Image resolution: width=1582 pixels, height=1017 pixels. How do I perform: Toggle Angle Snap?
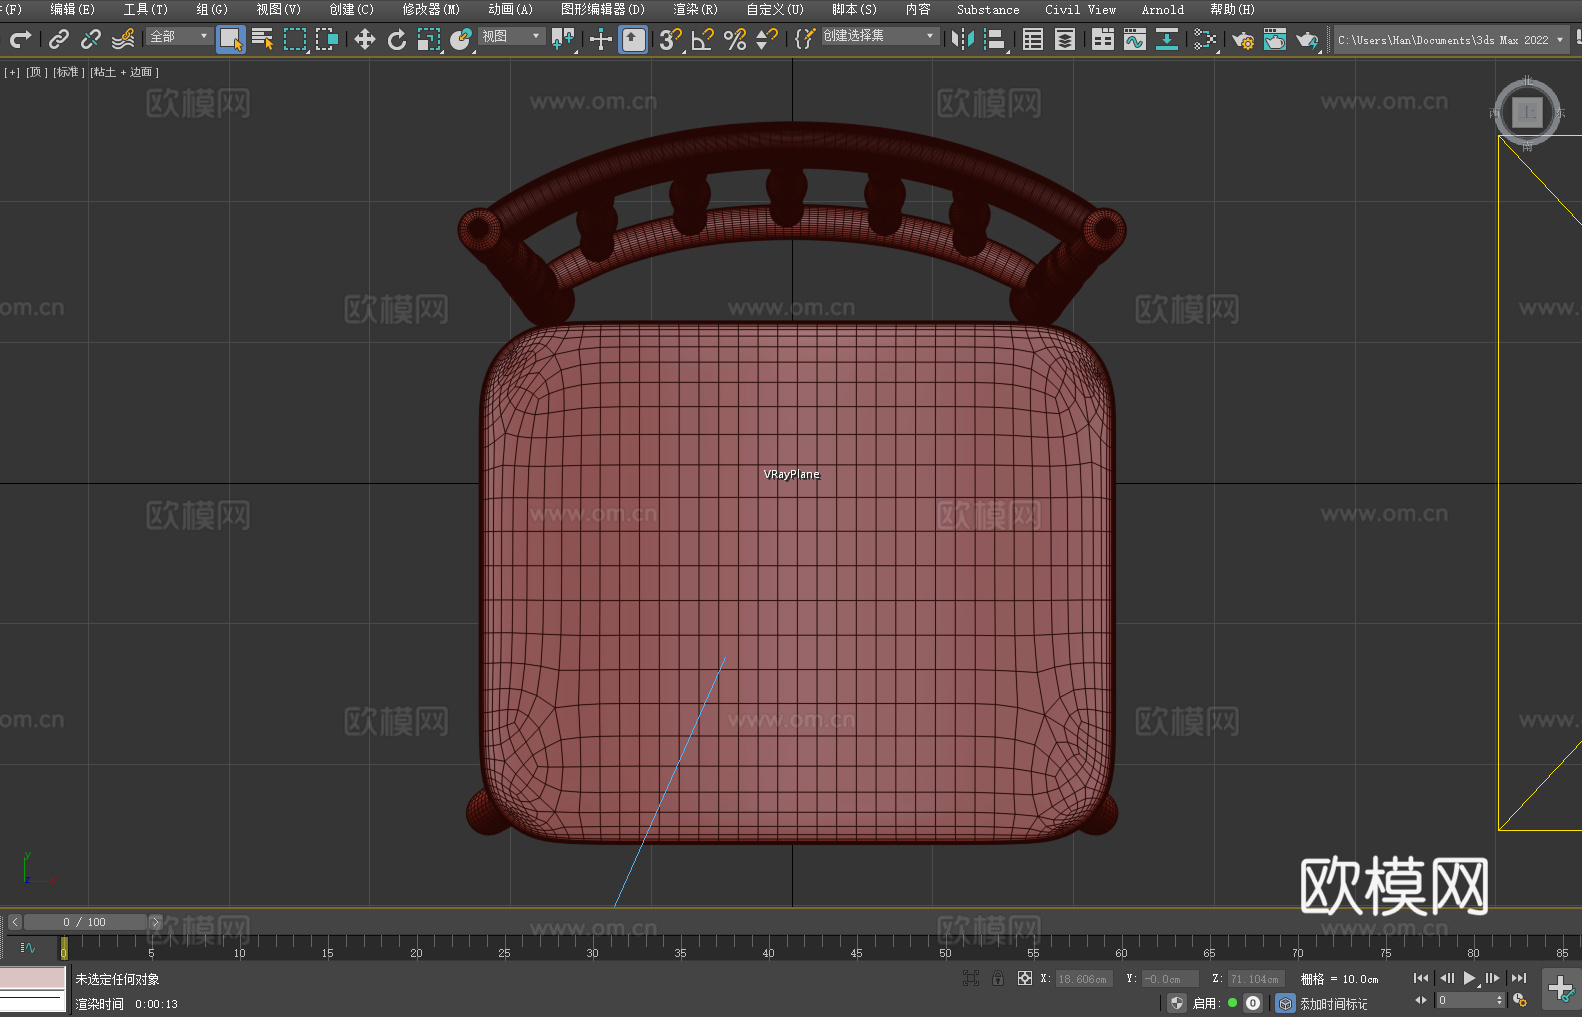coord(703,39)
